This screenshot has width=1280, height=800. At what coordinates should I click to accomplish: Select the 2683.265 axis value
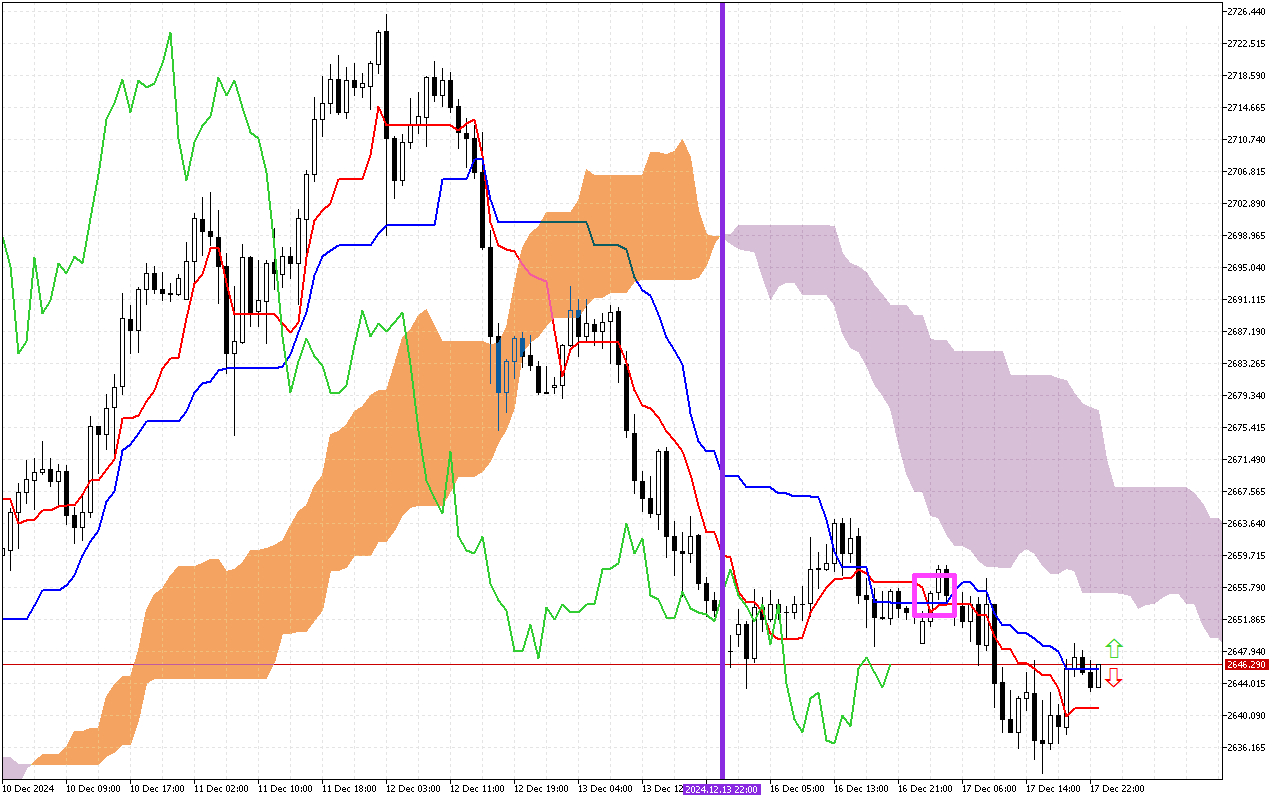click(x=1246, y=364)
